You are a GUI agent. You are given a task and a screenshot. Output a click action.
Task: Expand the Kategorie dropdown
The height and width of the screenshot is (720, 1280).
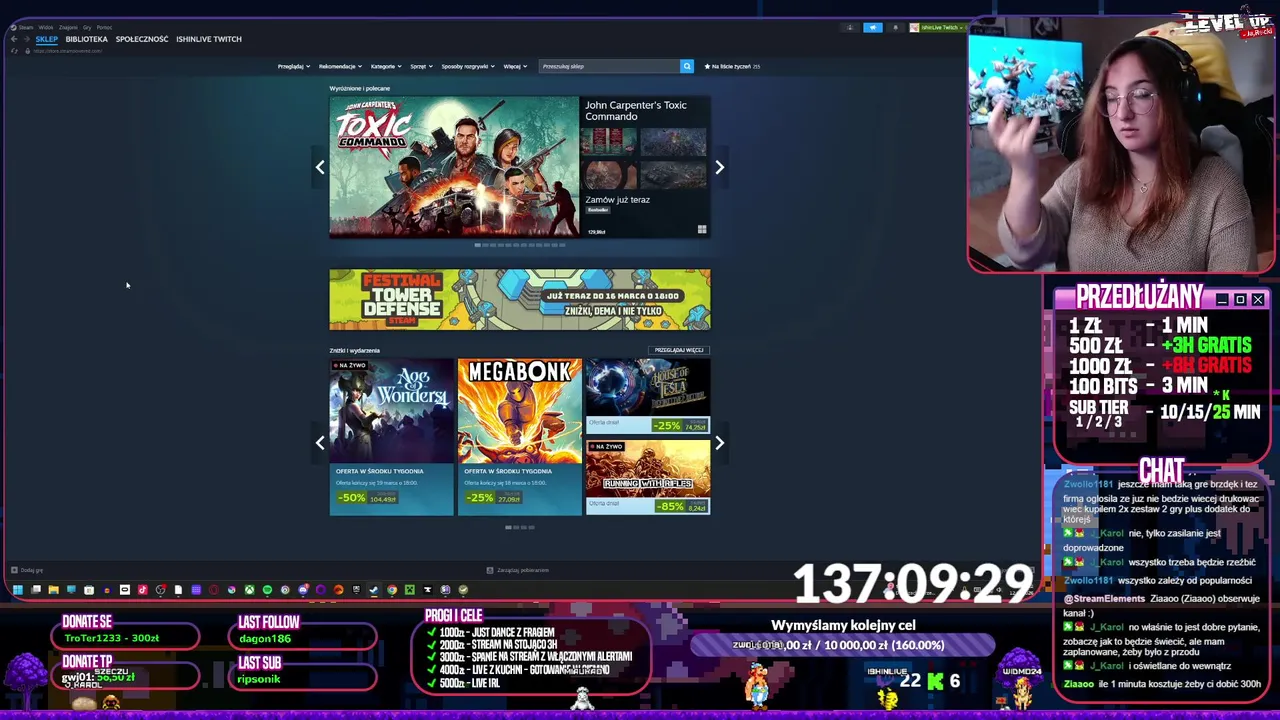click(x=386, y=66)
